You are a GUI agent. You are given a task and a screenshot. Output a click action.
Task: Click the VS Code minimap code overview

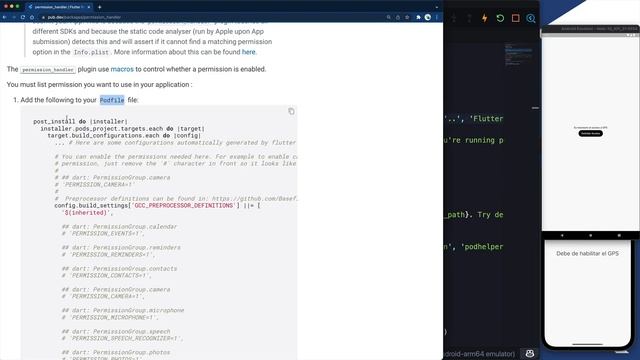click(518, 54)
